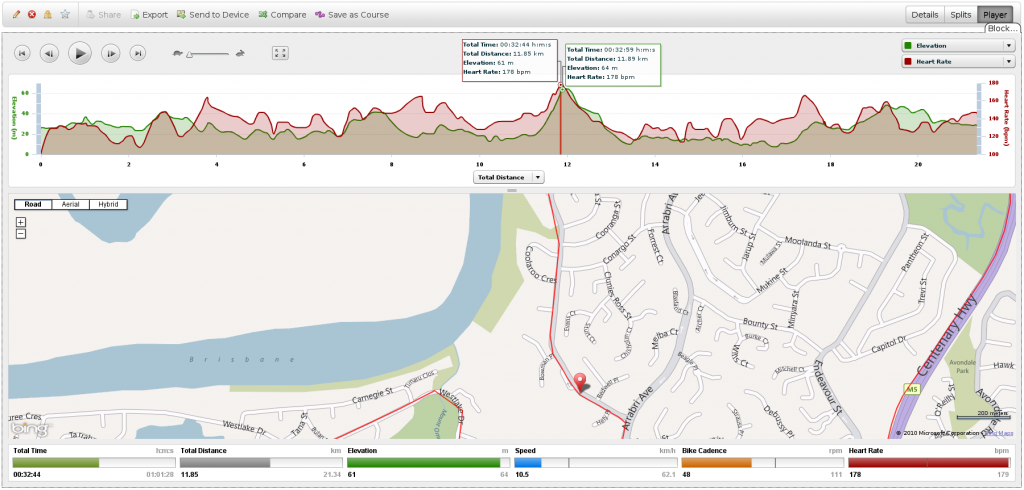The height and width of the screenshot is (490, 1024).
Task: Click the green Elevation color swatch
Action: click(908, 46)
